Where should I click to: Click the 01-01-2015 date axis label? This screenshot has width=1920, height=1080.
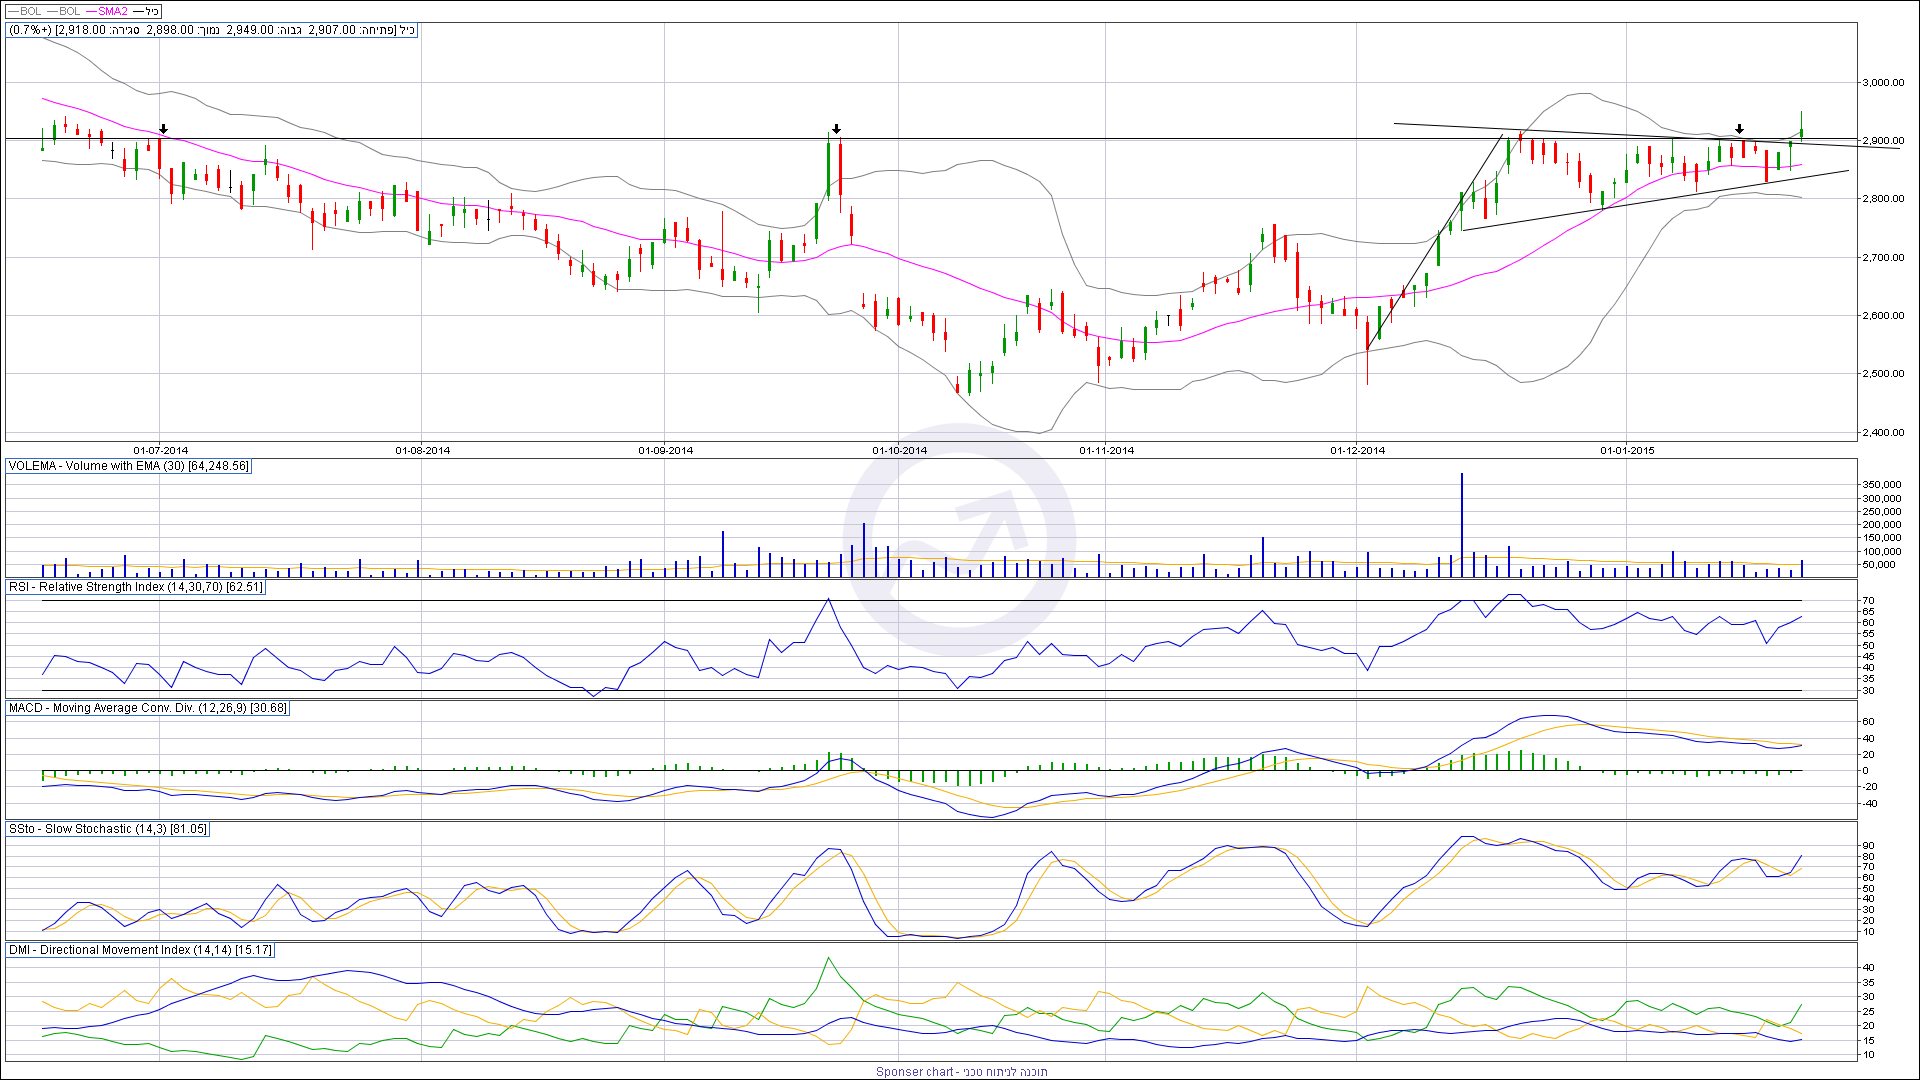click(1627, 450)
